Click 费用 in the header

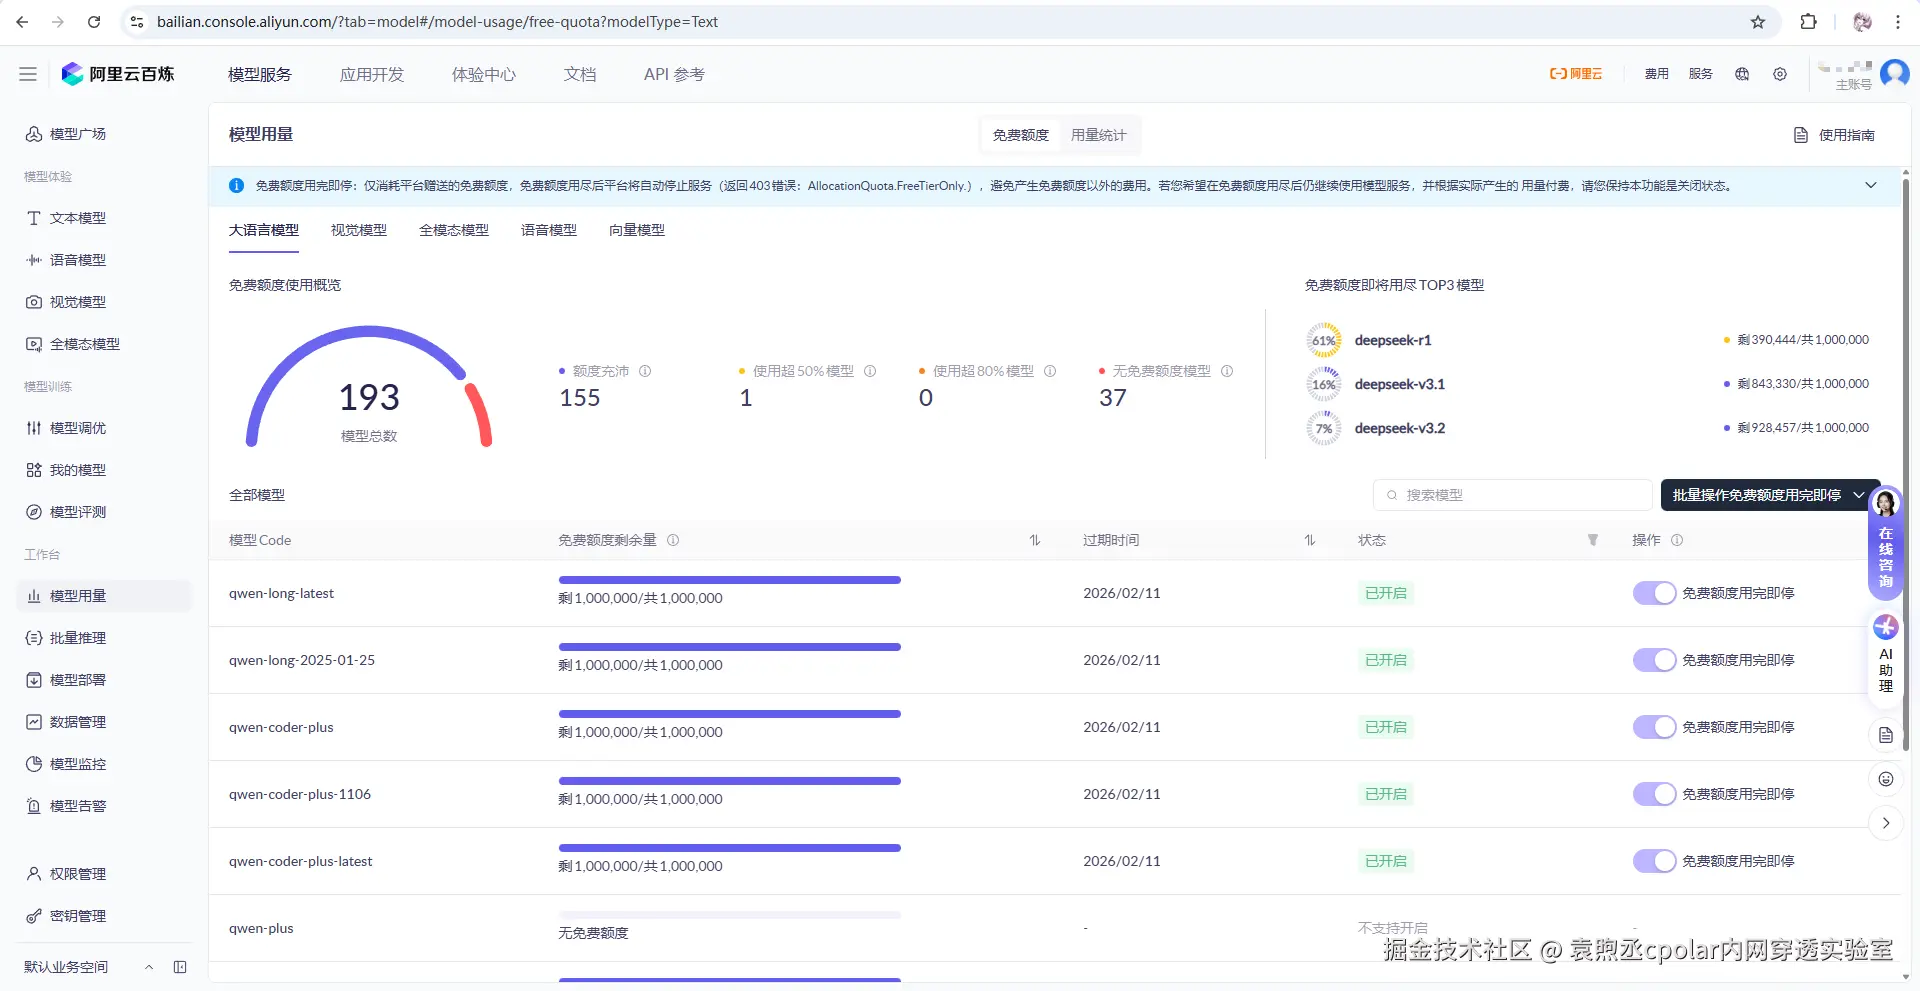click(x=1657, y=74)
